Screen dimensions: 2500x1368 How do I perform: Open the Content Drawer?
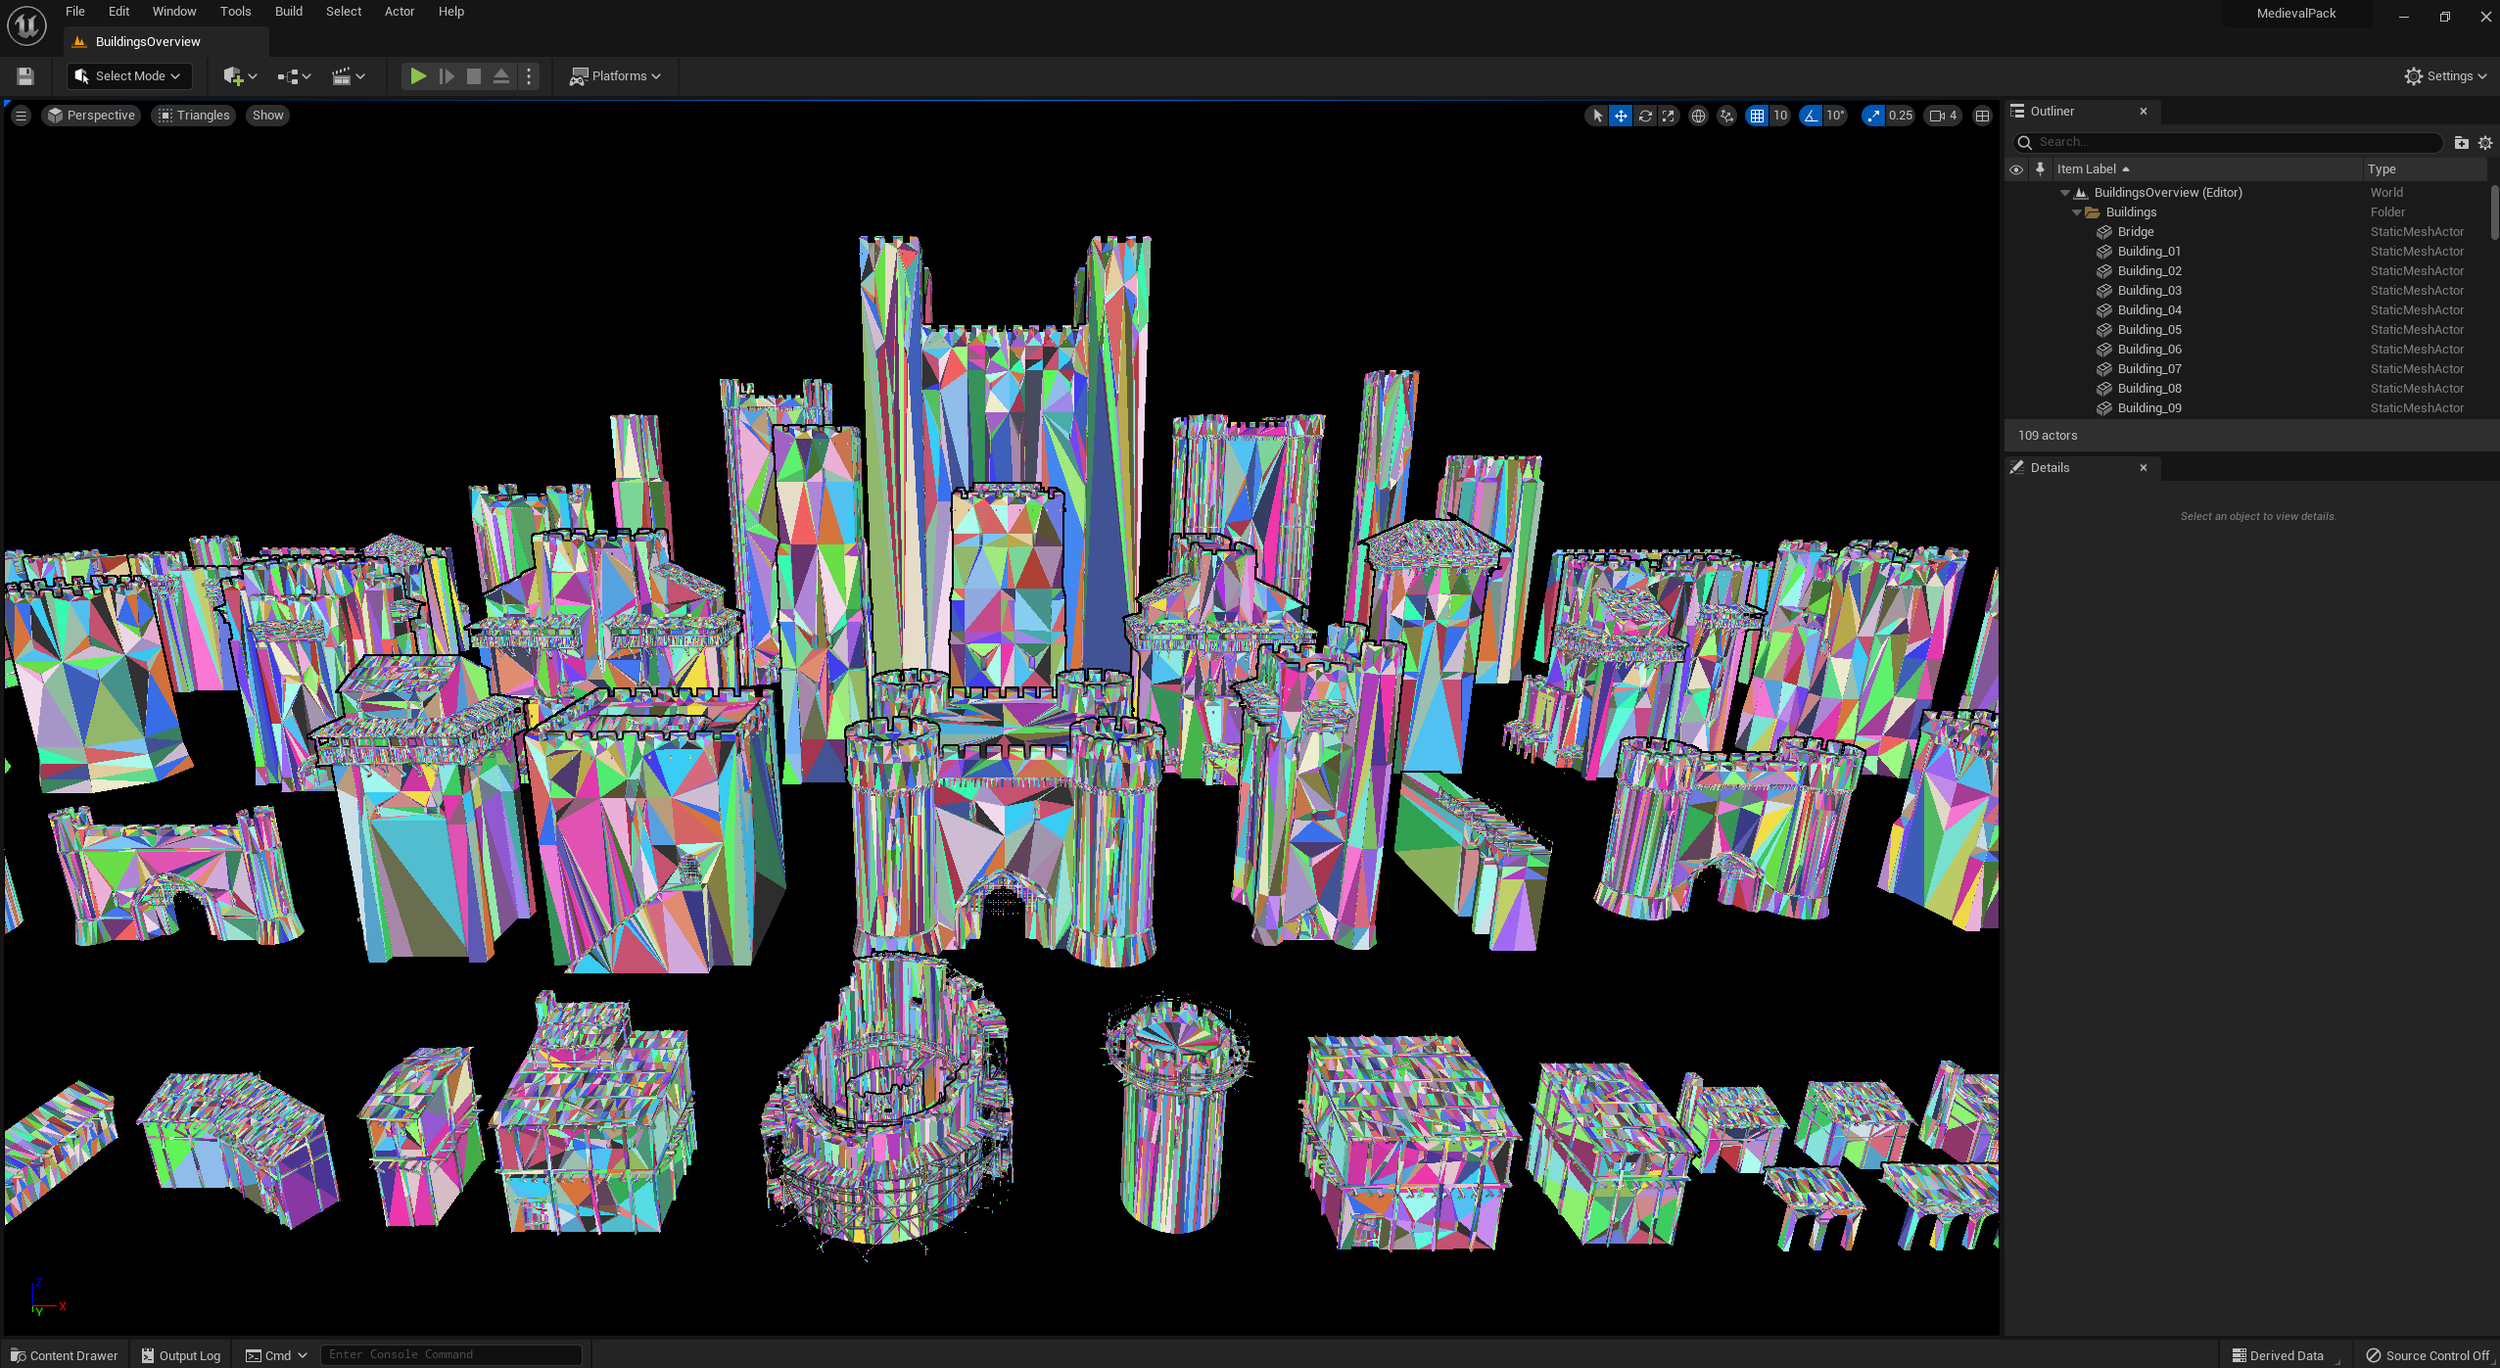64,1356
